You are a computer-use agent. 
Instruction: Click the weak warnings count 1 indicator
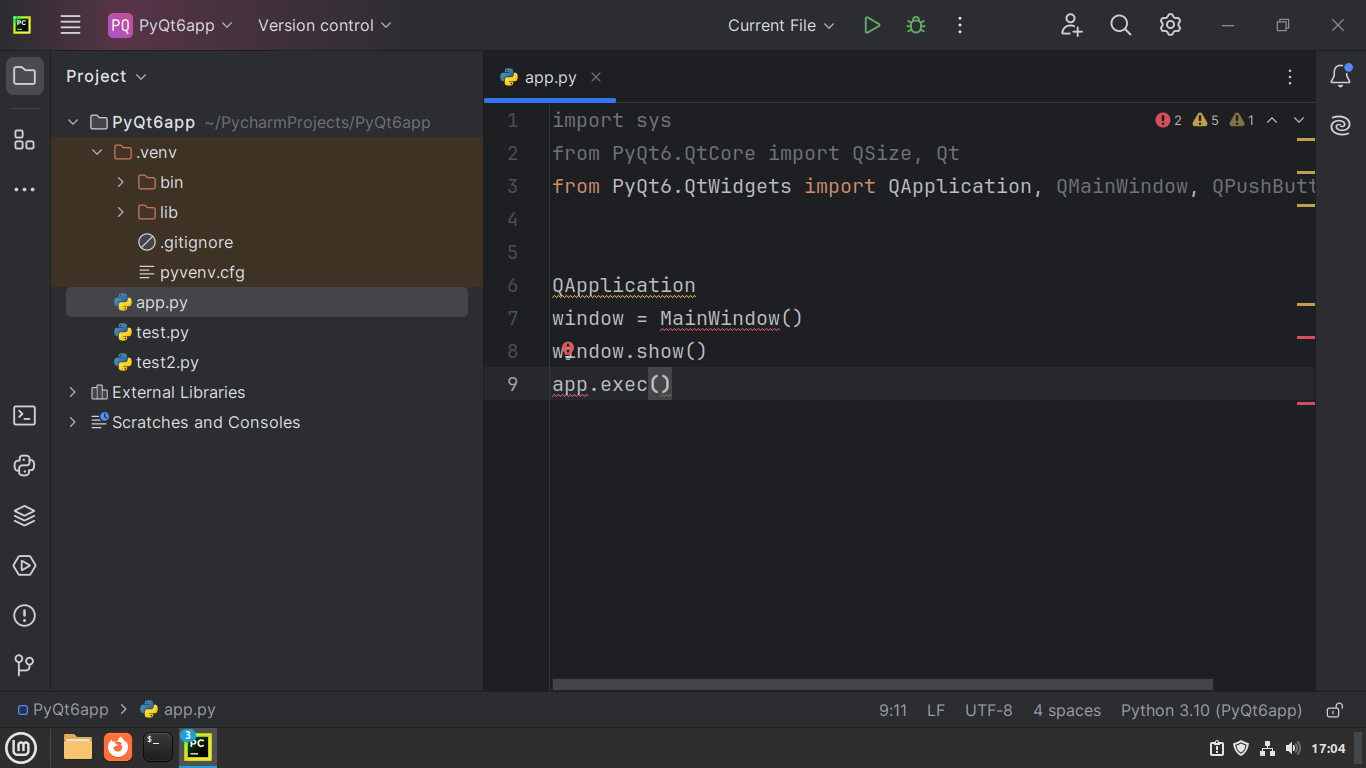1242,120
